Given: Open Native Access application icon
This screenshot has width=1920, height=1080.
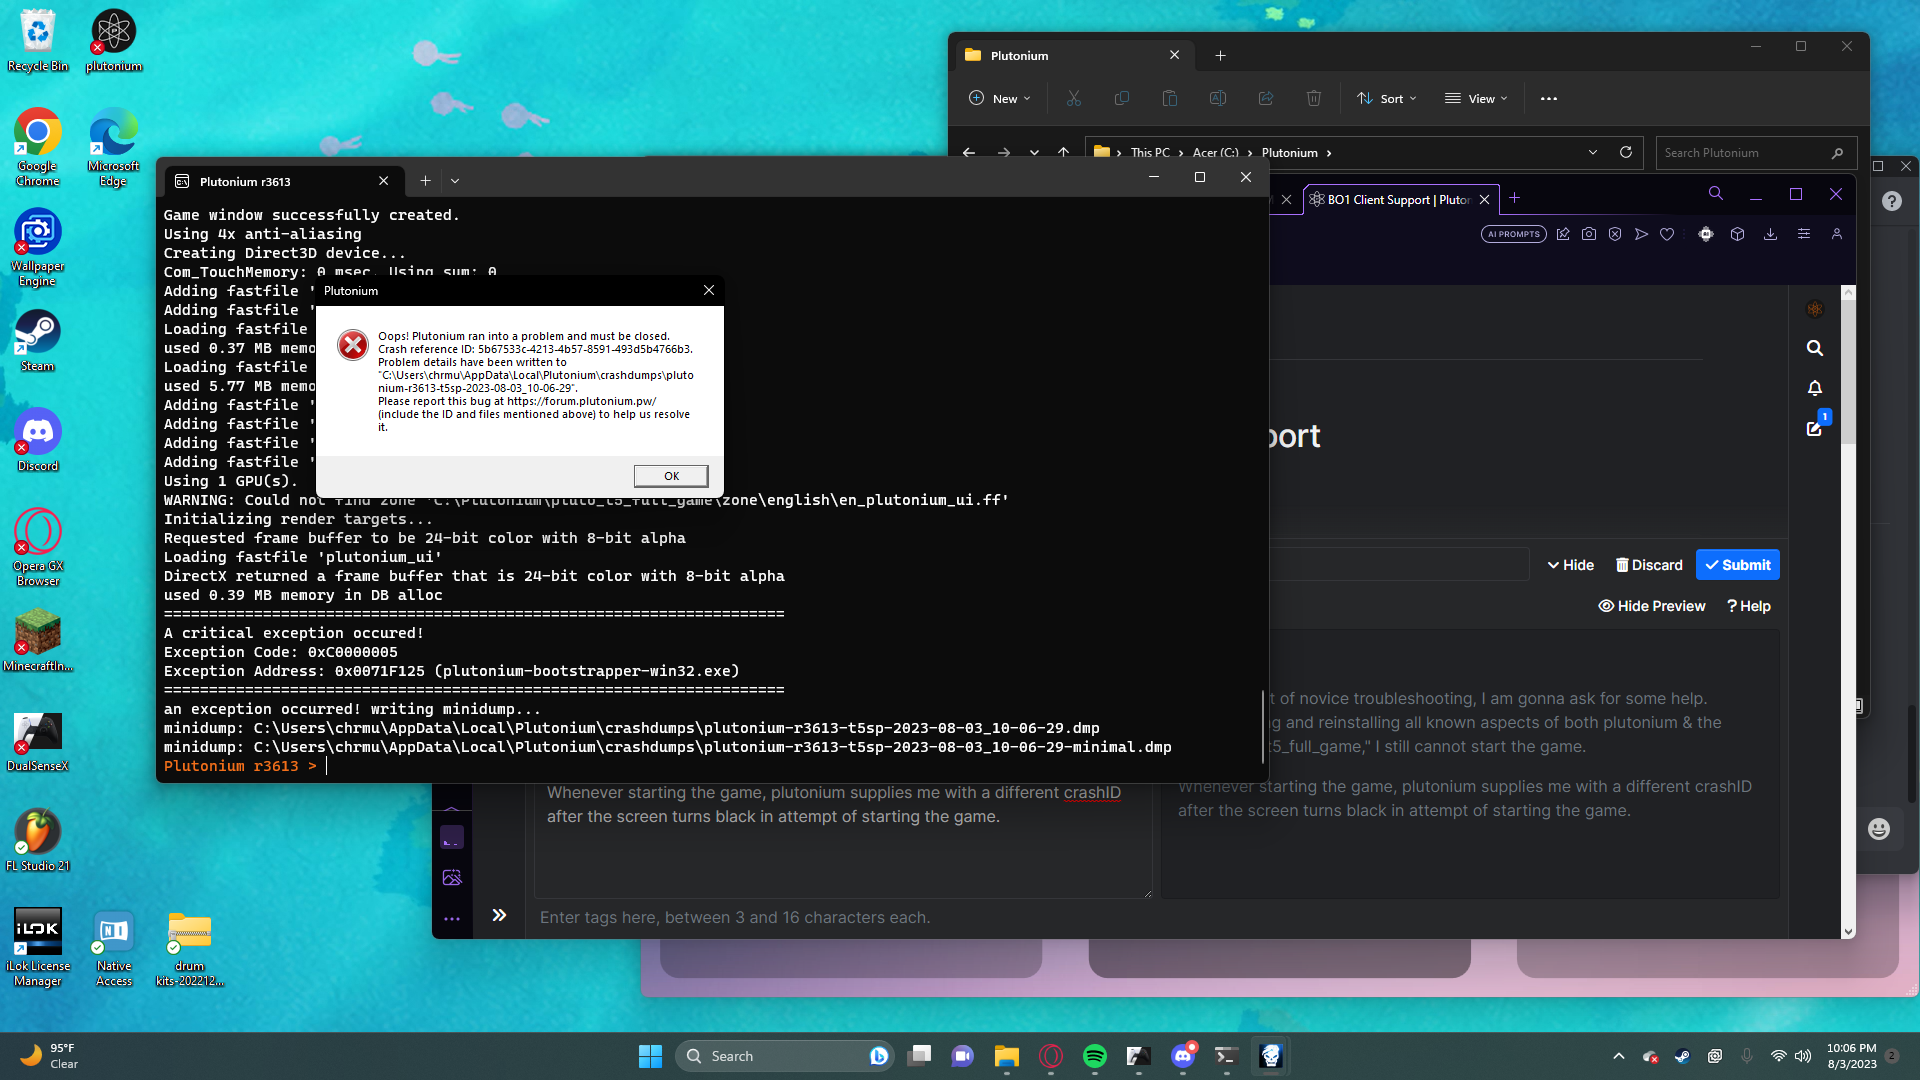Looking at the screenshot, I should tap(113, 945).
